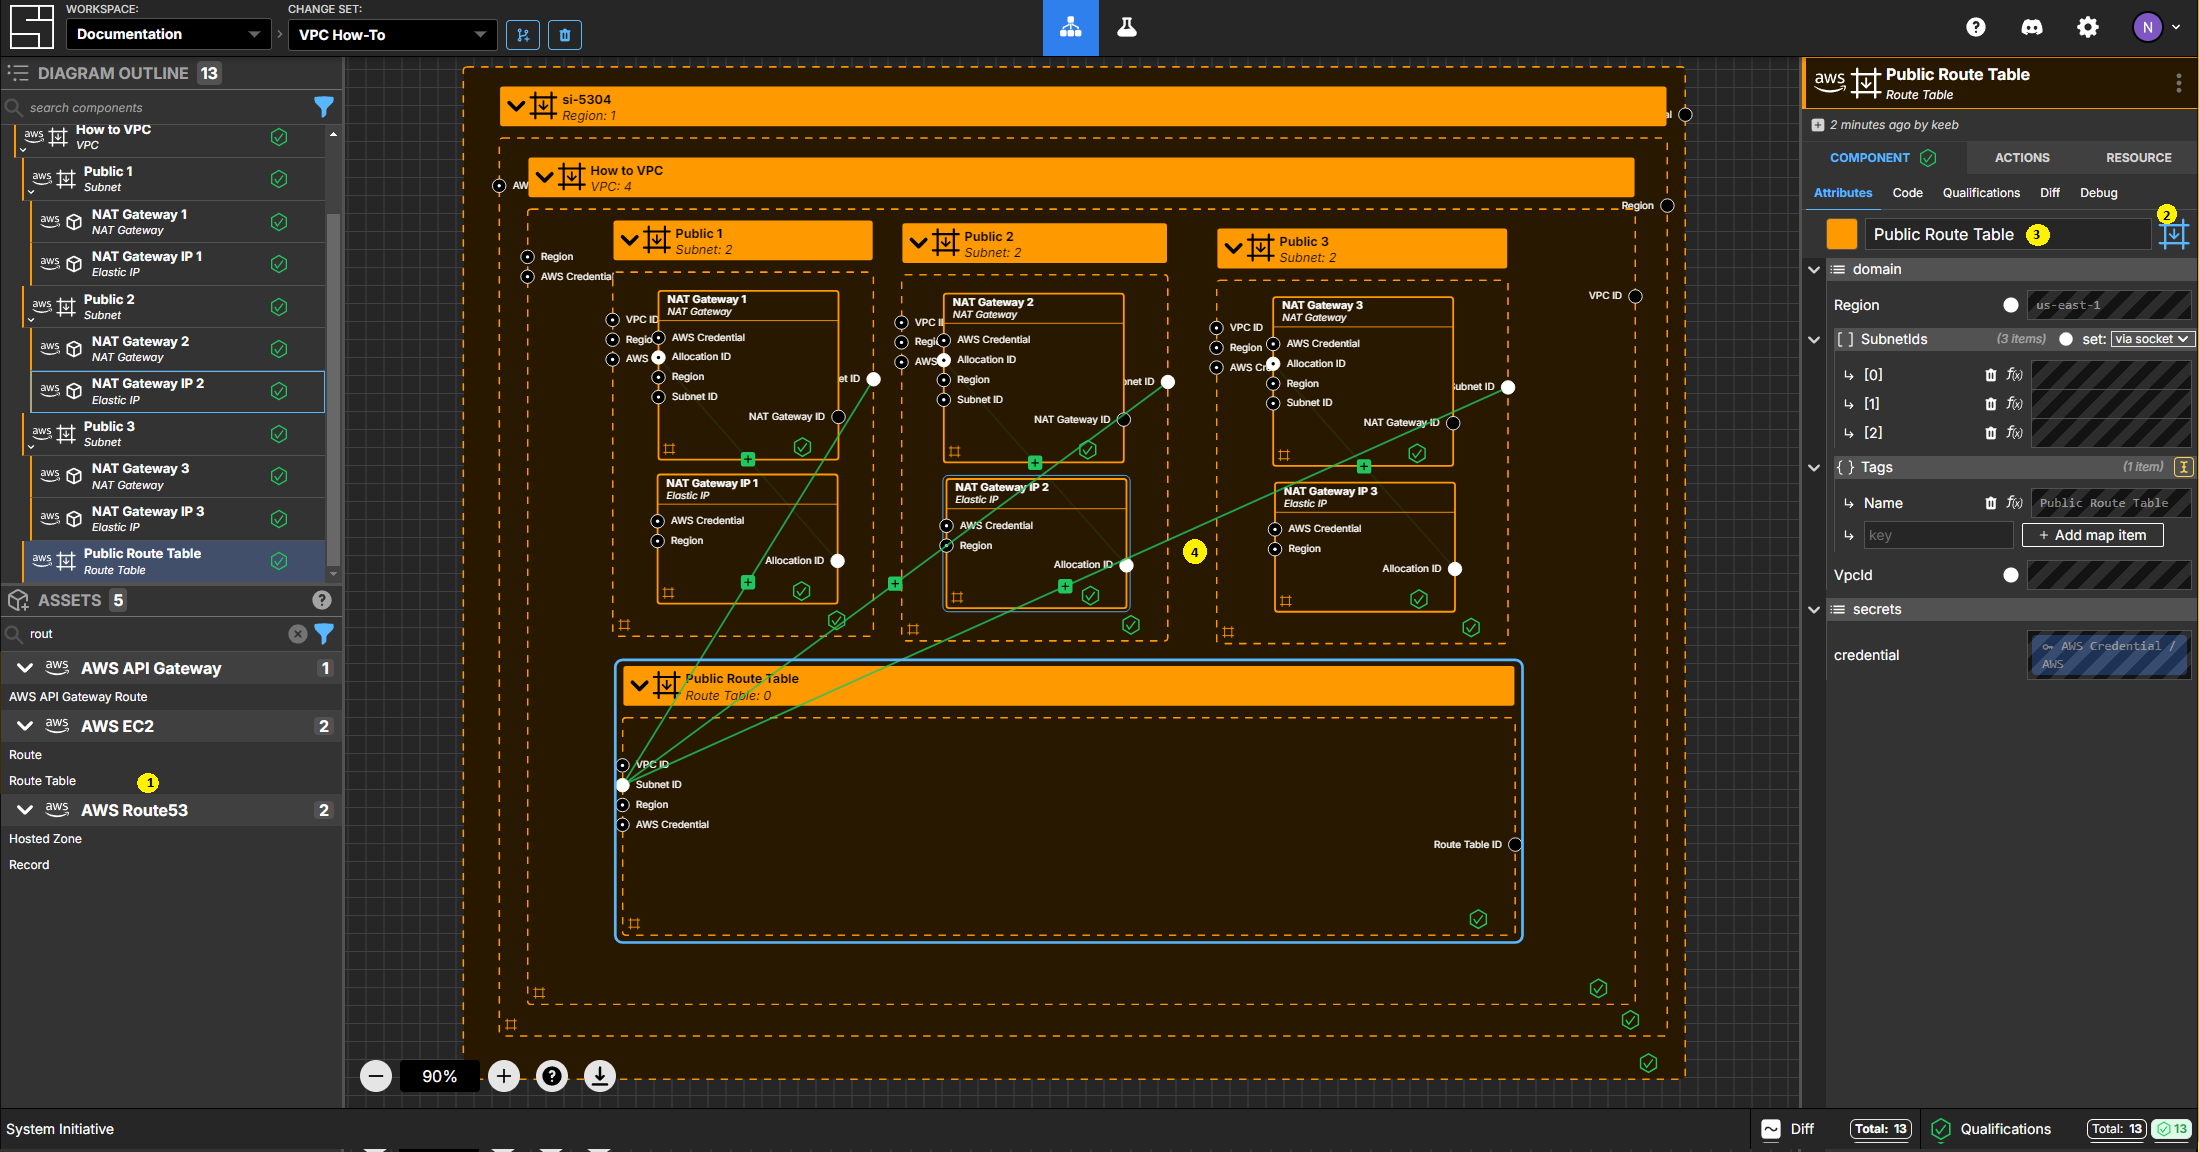Open the component kebab menu

[2178, 83]
